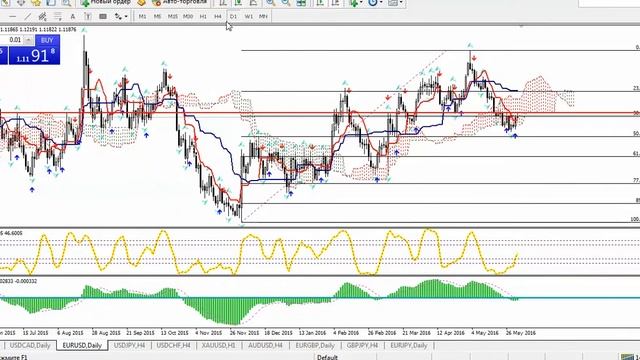Switch to the XAUUSD,H1 chart tab
Viewport: 640px width, 360px height.
(218, 345)
